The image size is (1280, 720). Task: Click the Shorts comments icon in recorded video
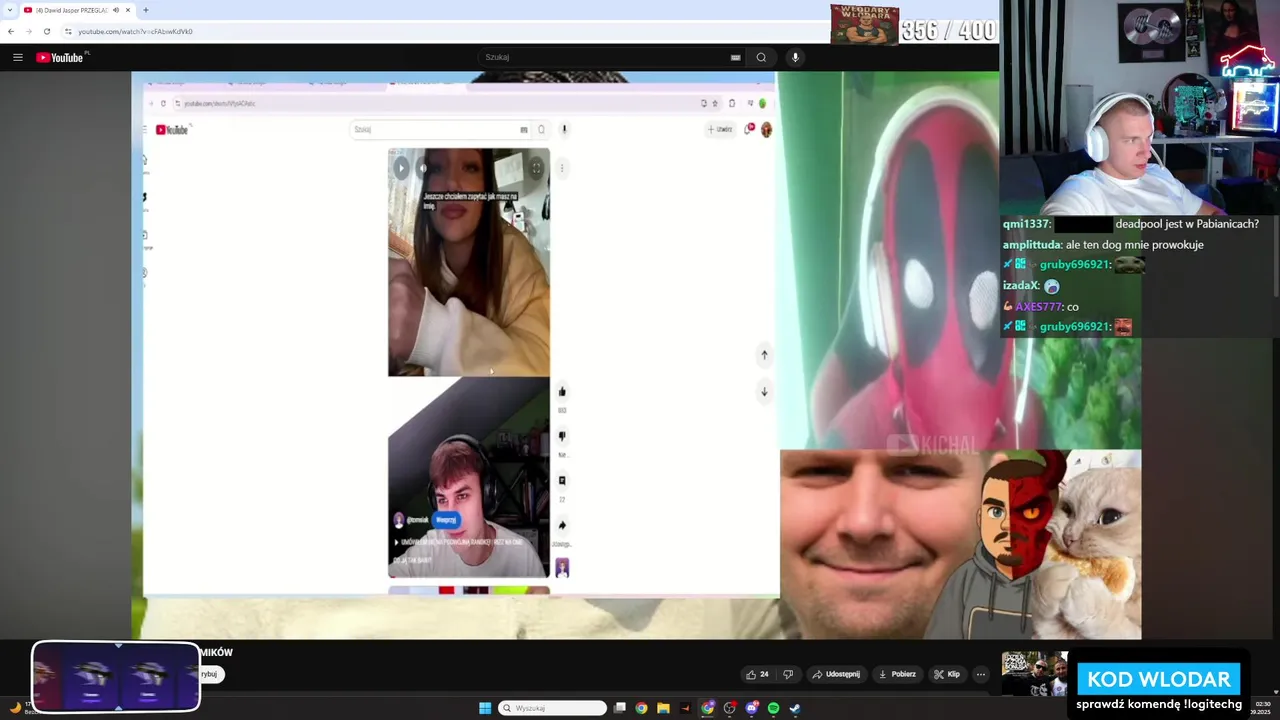[562, 481]
